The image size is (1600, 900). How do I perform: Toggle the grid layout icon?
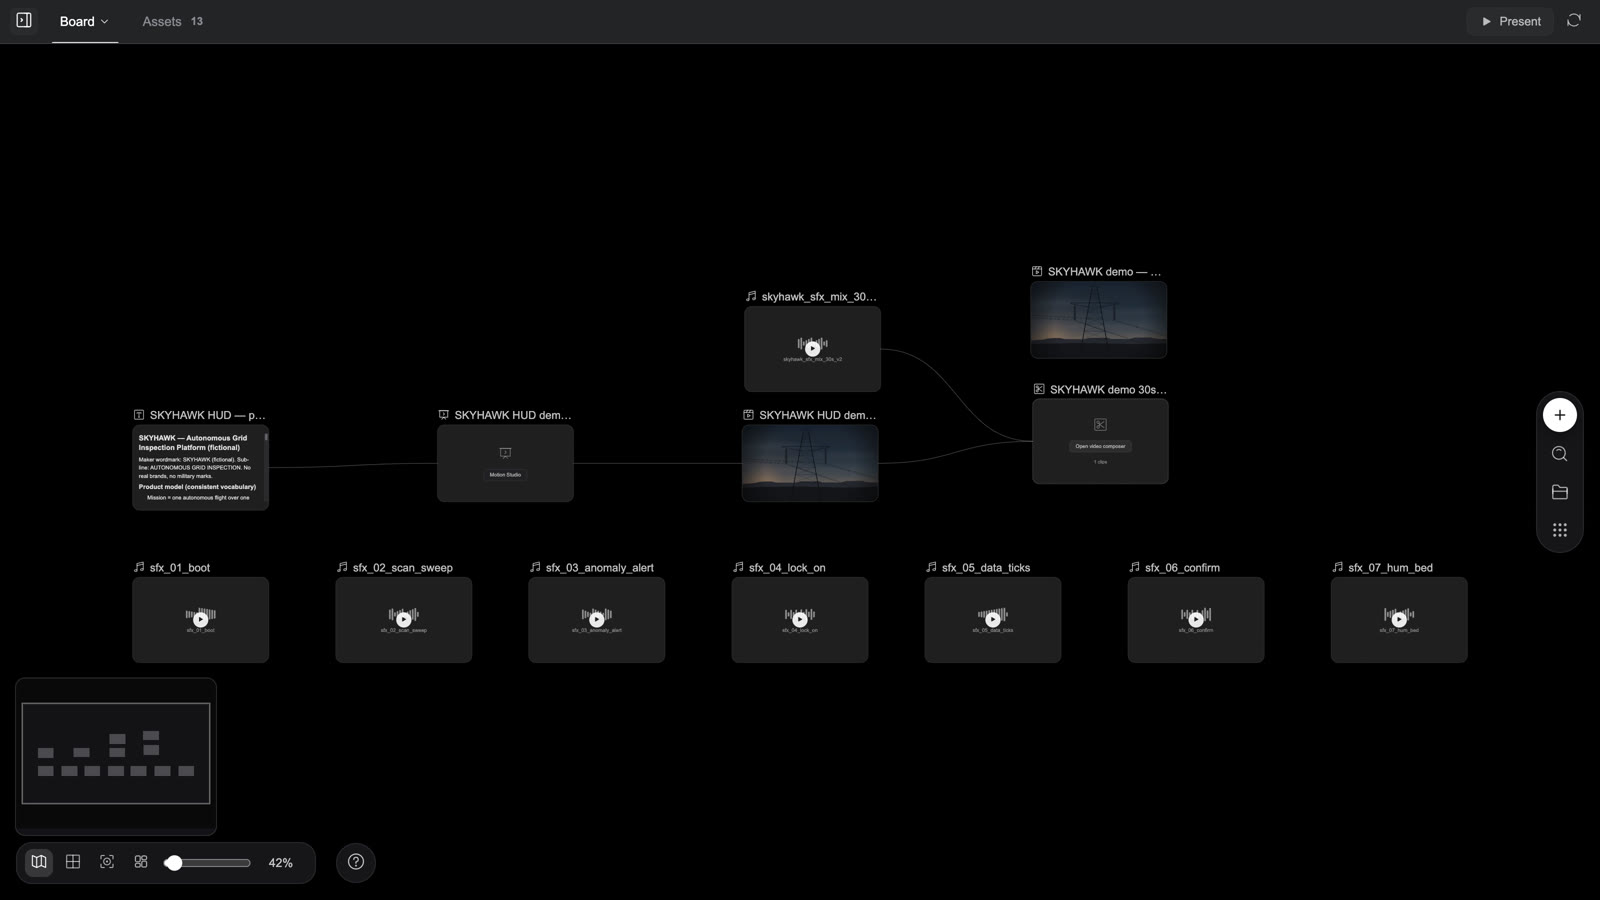click(x=73, y=862)
